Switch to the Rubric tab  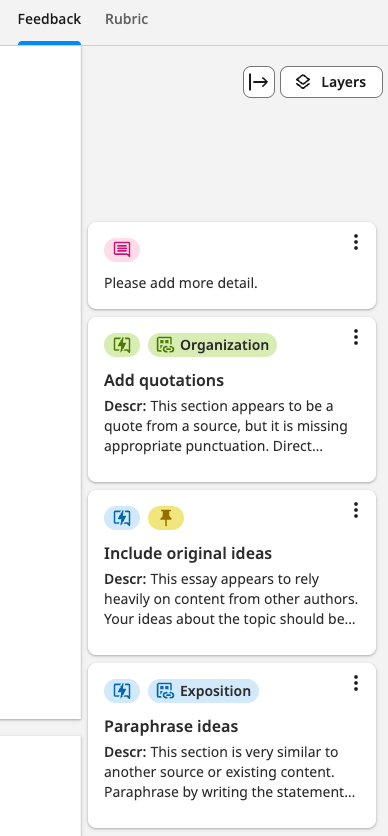click(x=126, y=19)
